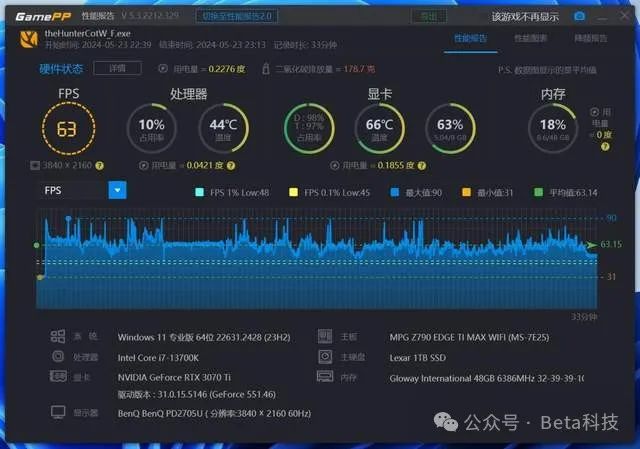Screen dimensions: 640x449
Task: Click the processor 44℃ temperature gauge
Action: pyautogui.click(x=223, y=129)
